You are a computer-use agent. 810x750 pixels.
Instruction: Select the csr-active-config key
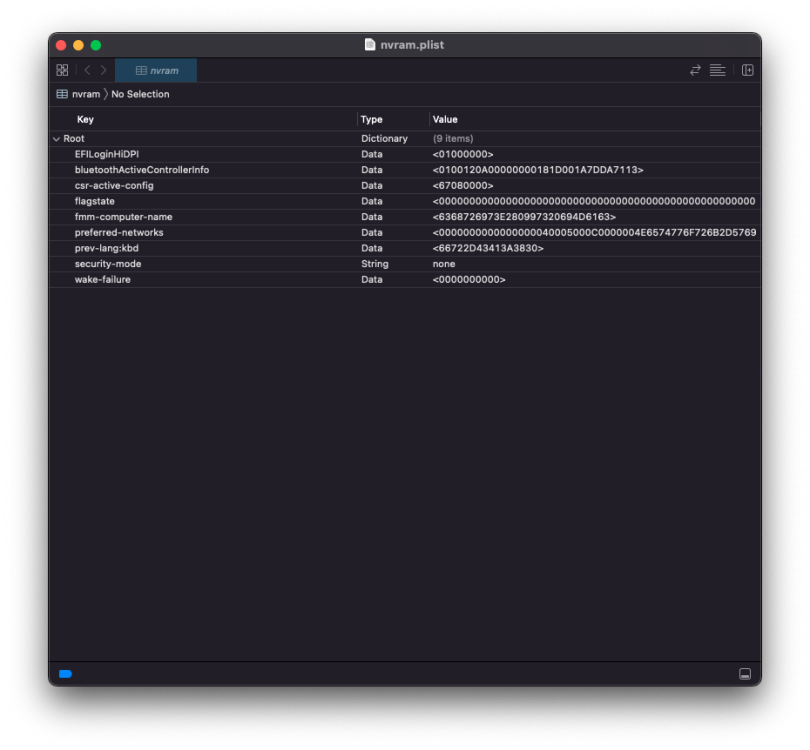tap(114, 185)
